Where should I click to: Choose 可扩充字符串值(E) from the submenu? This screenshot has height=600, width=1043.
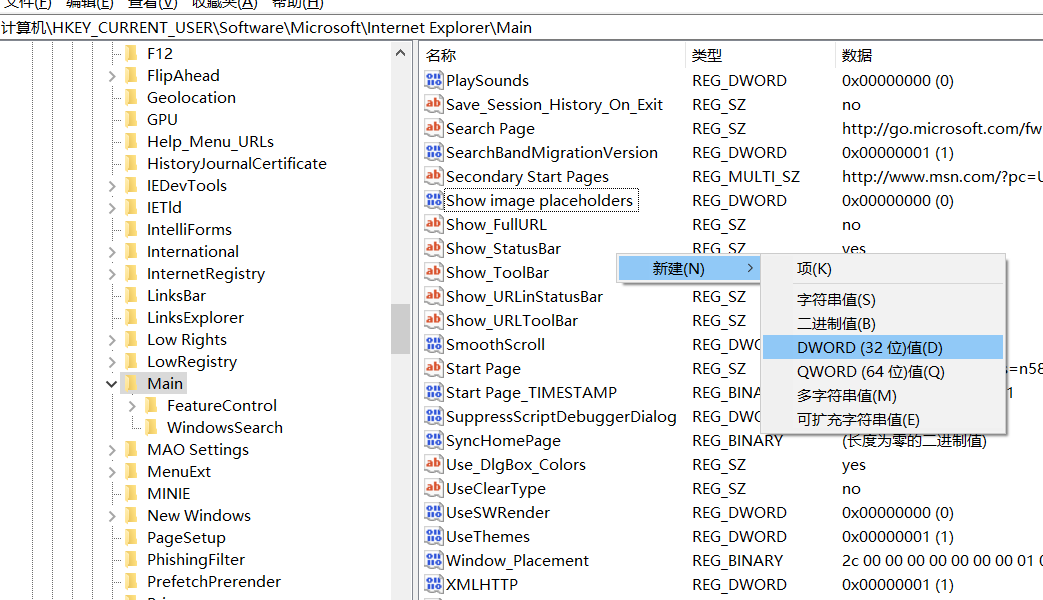tap(883, 419)
